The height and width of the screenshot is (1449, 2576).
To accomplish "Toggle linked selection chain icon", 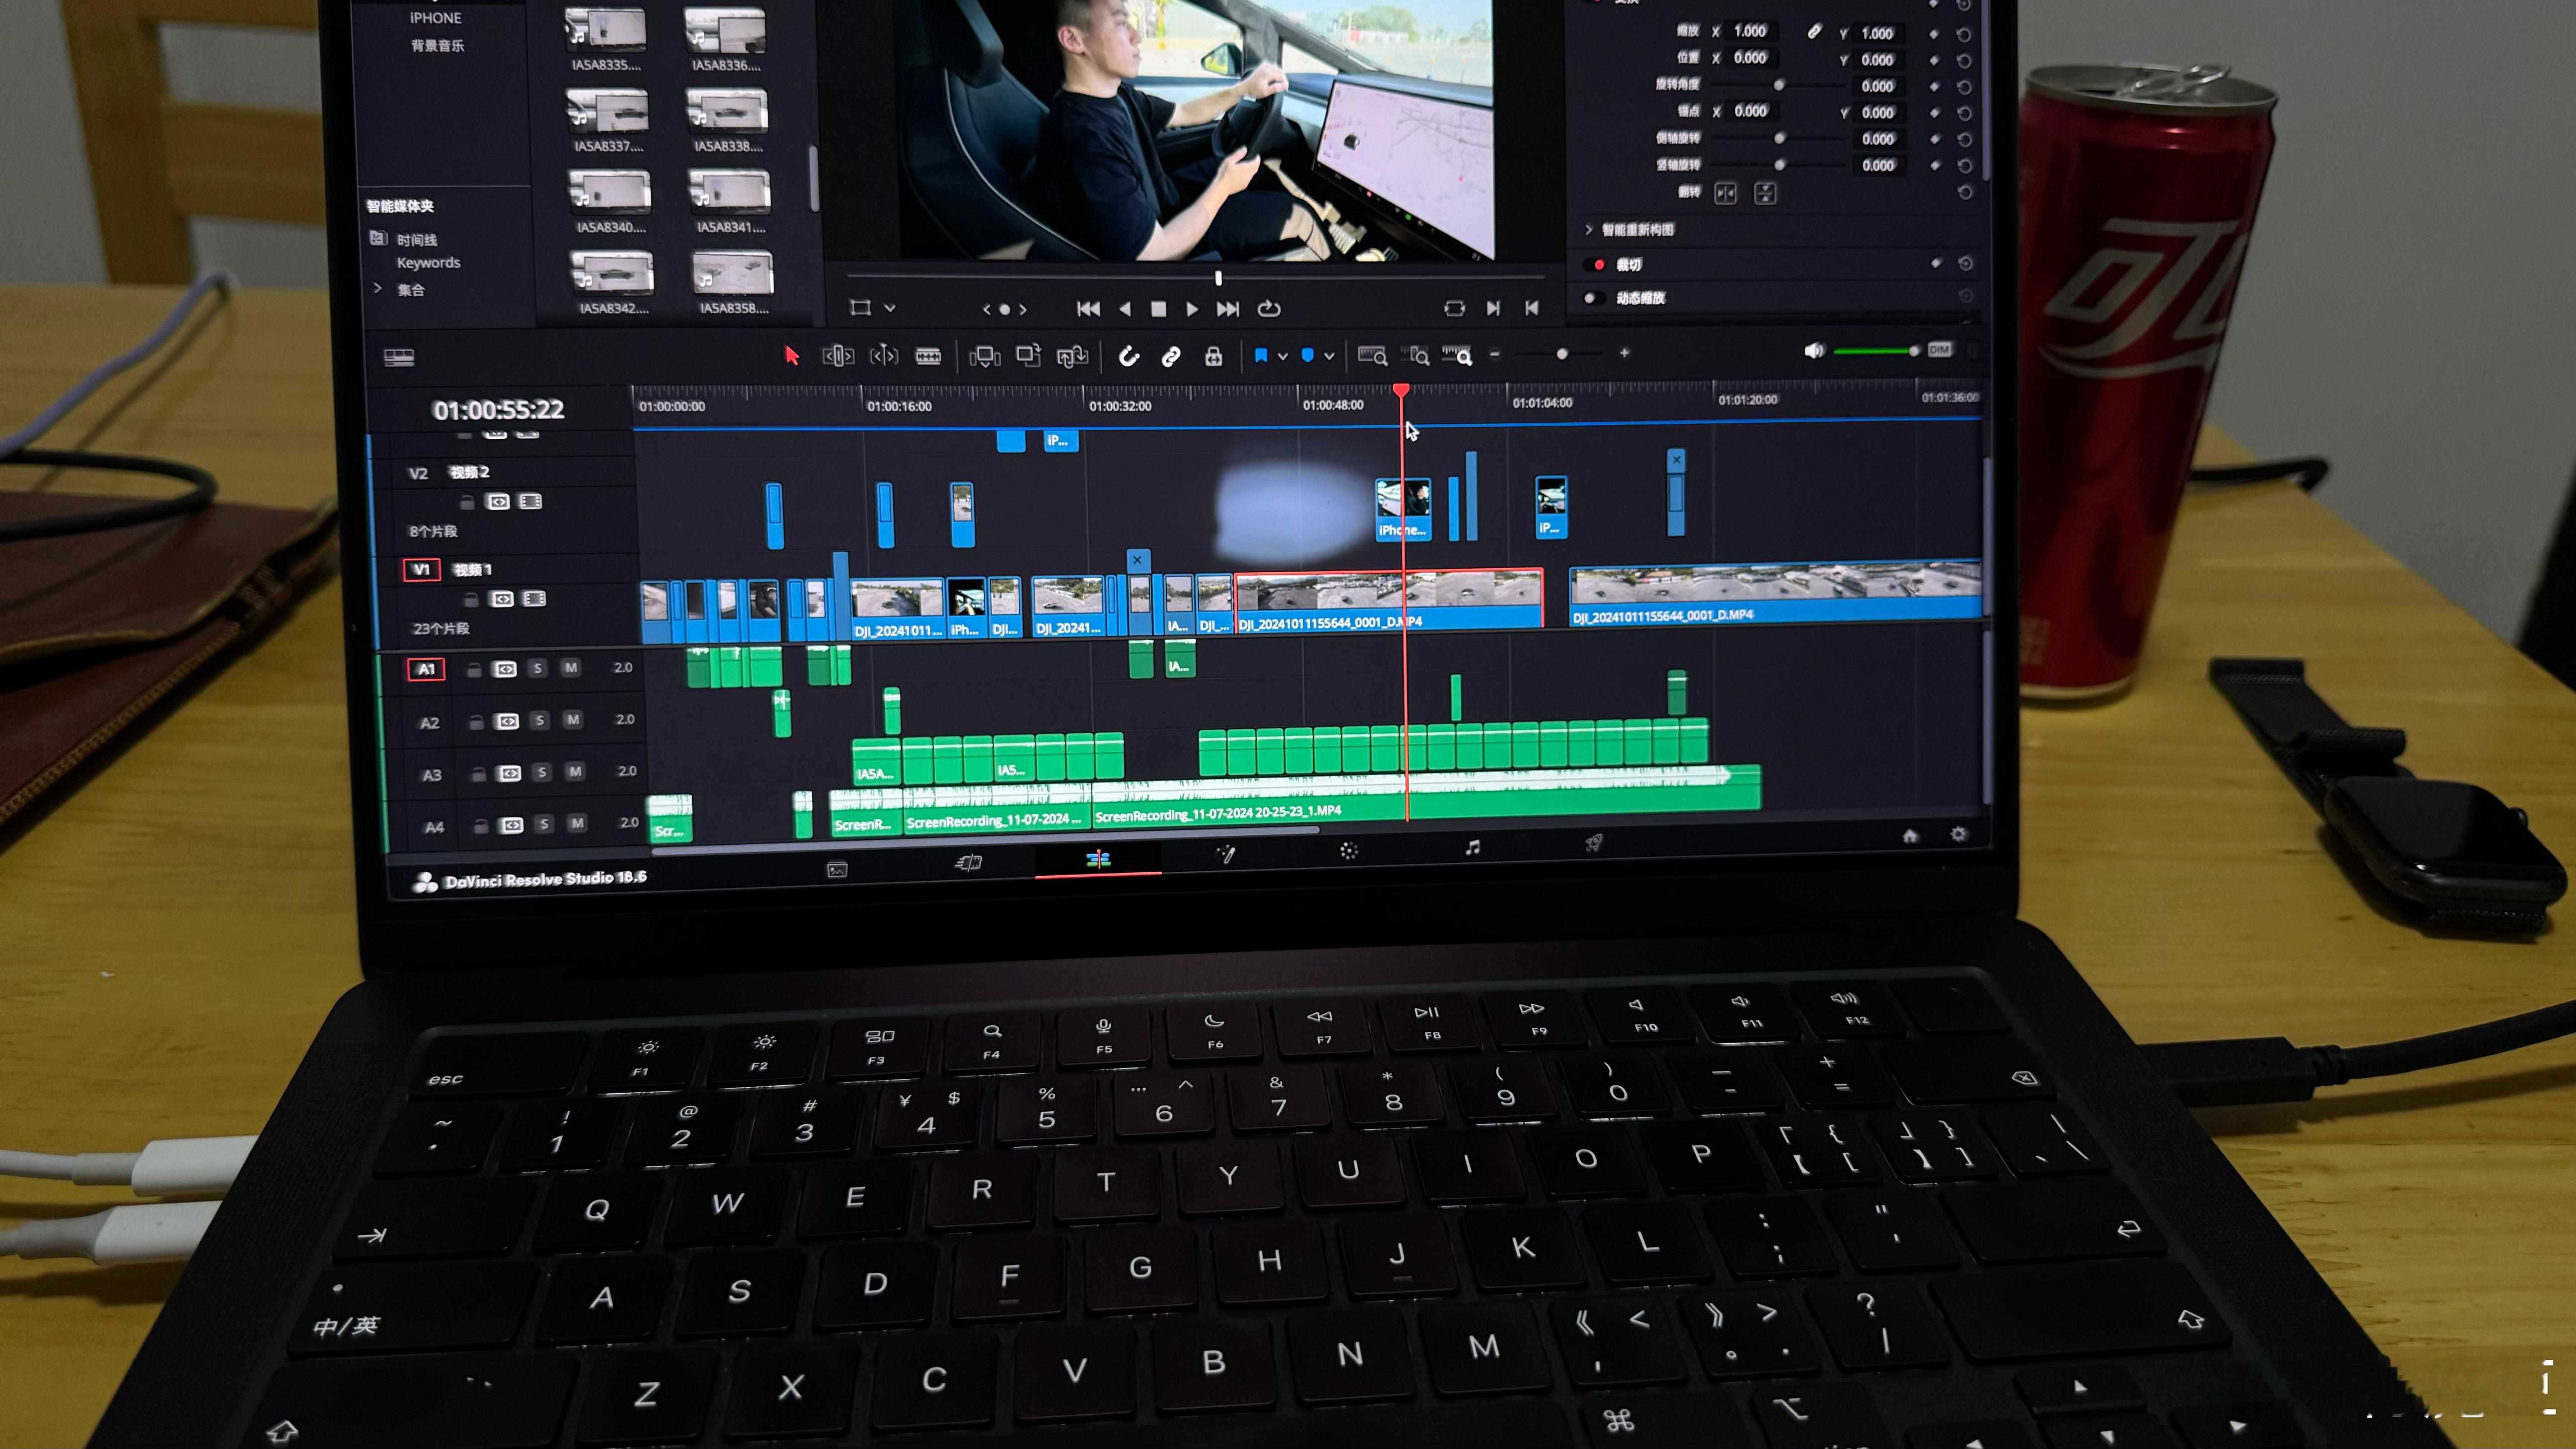I will pyautogui.click(x=1171, y=356).
